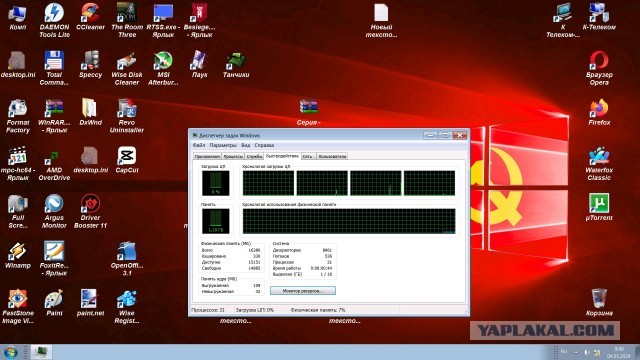Select the paint.net desktop icon
The width and height of the screenshot is (640, 360).
90,303
